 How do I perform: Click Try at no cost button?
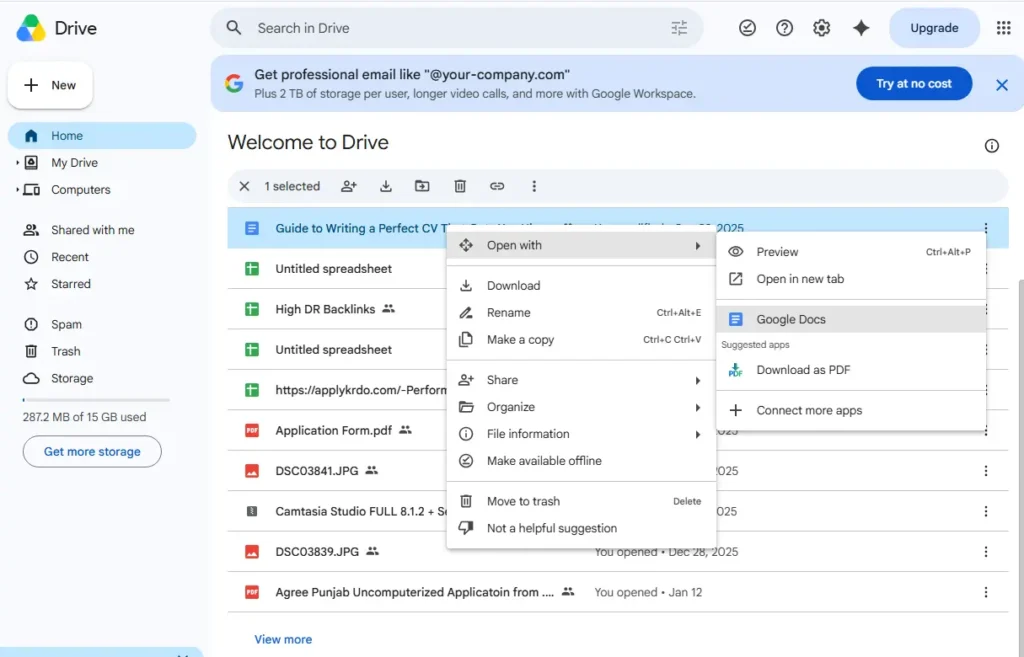tap(914, 84)
